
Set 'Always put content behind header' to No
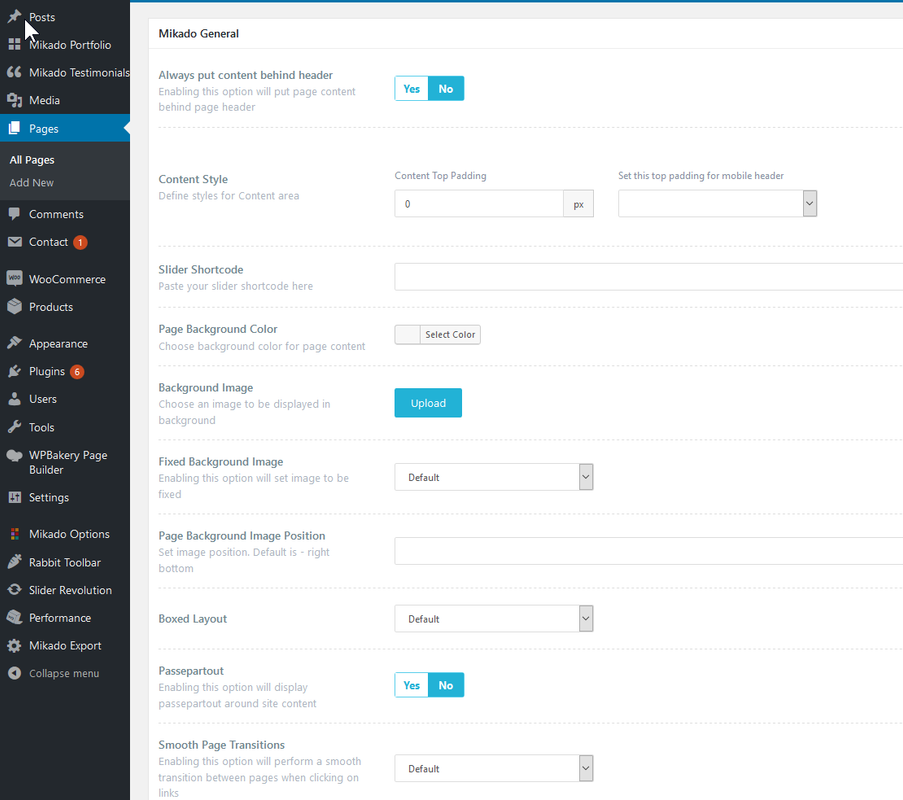[446, 89]
